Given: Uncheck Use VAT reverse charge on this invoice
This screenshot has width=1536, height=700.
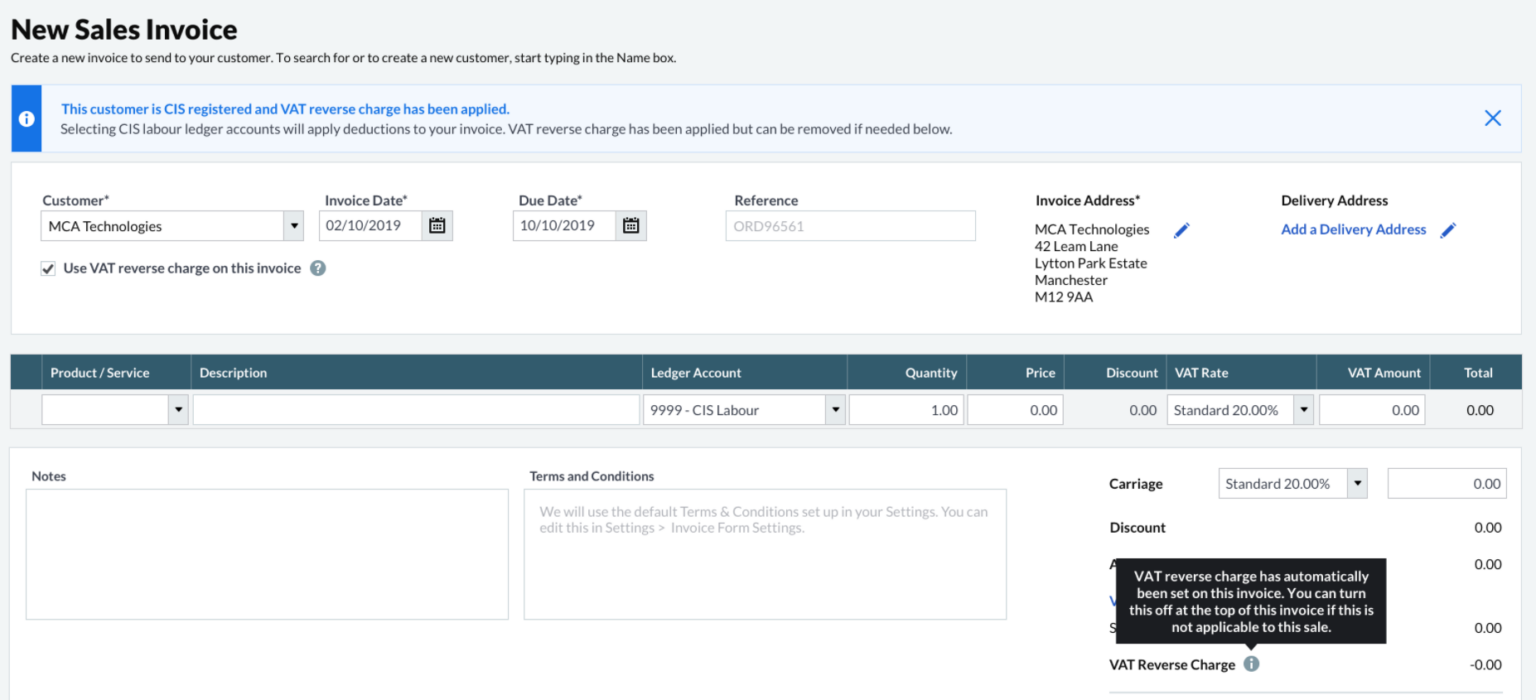Looking at the screenshot, I should point(48,268).
